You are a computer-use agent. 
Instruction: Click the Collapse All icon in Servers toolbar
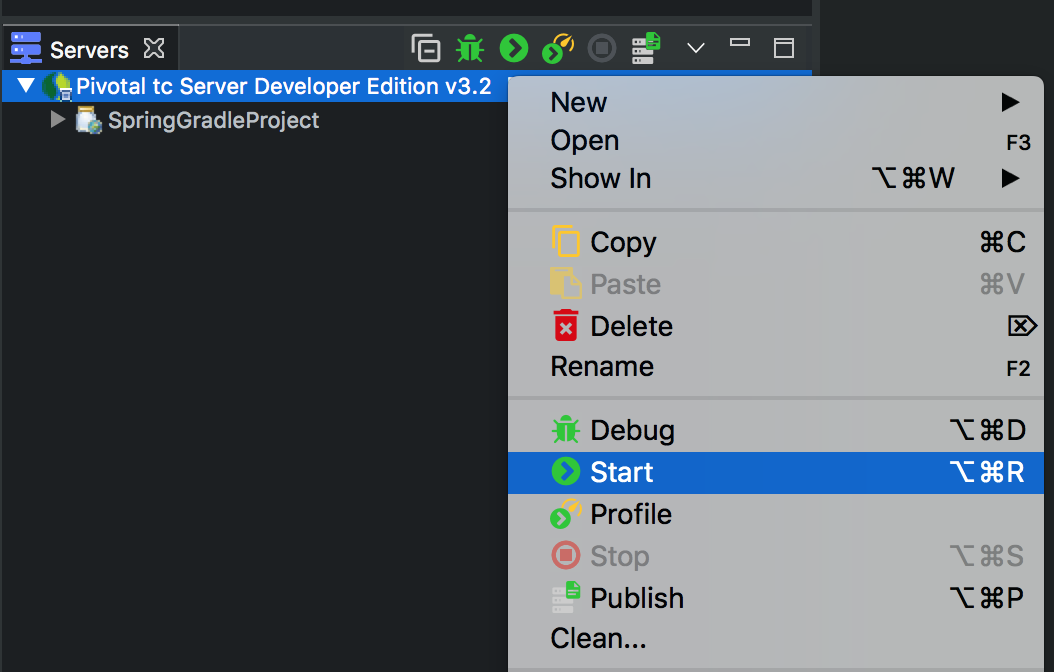coord(426,48)
